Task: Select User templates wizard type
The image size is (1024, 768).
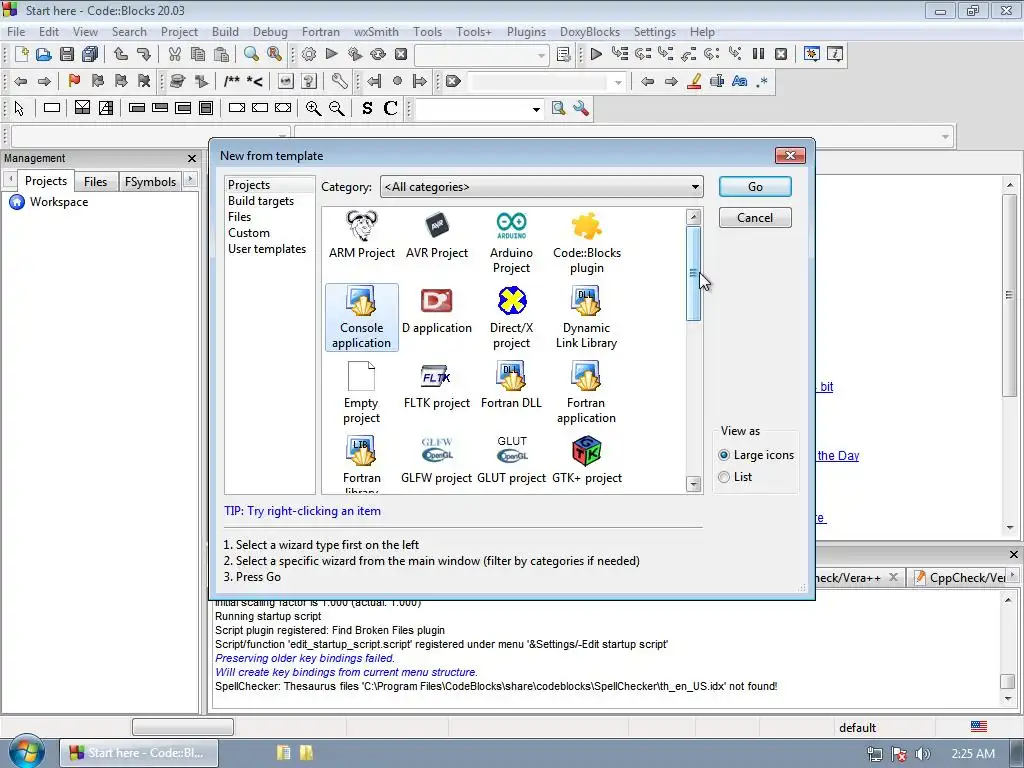Action: click(267, 249)
